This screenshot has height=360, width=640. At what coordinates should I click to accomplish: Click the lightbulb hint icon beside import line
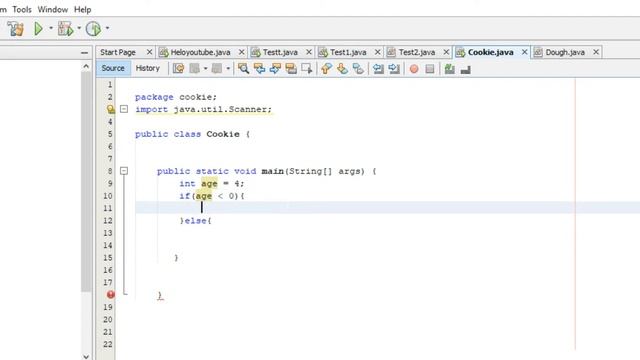click(x=111, y=109)
